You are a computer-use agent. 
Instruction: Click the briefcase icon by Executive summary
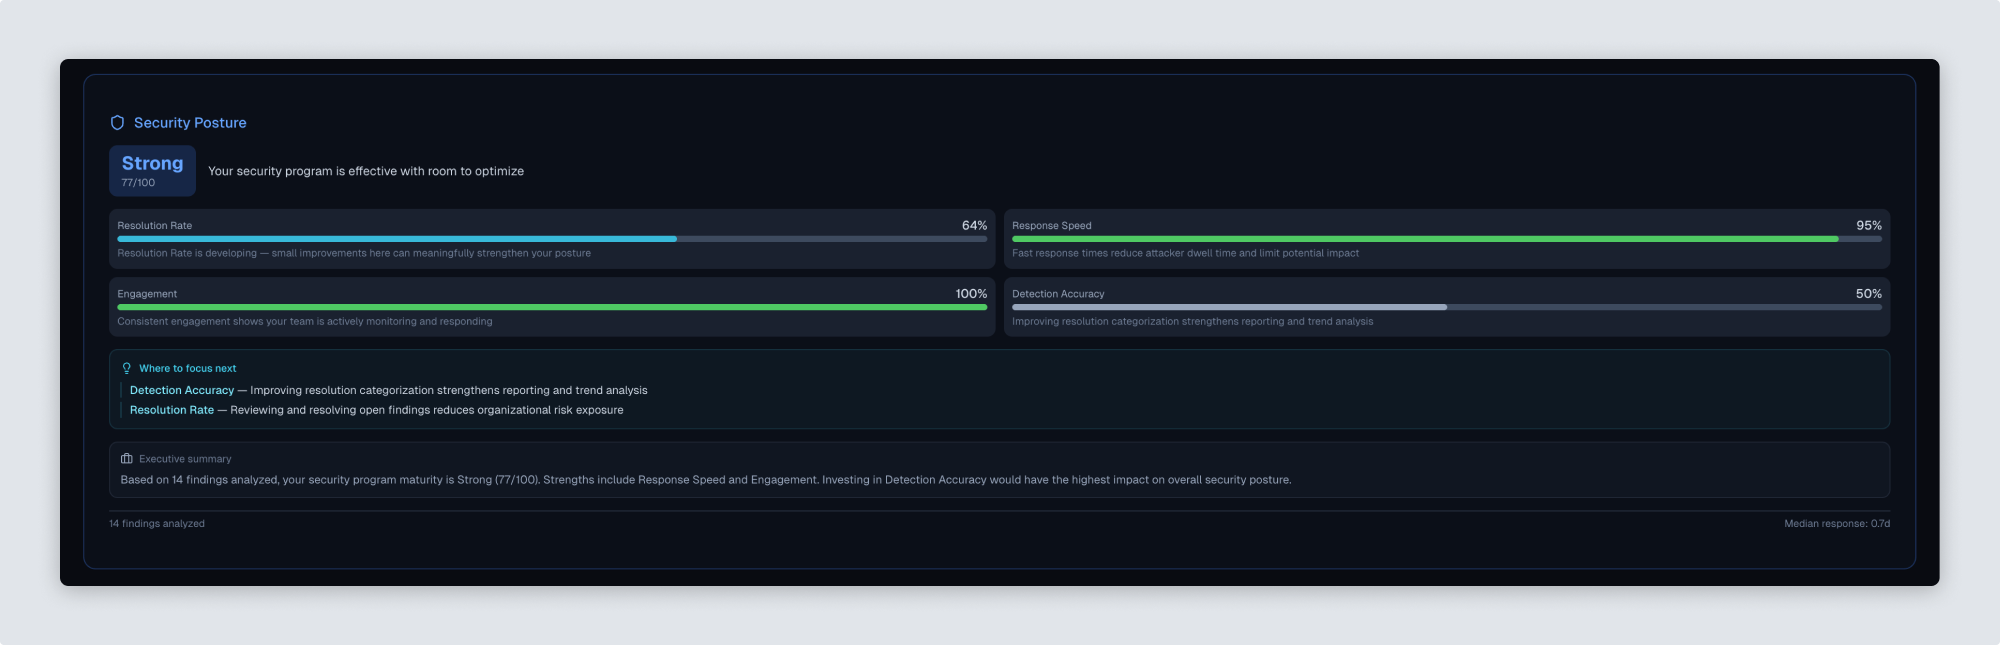click(127, 459)
